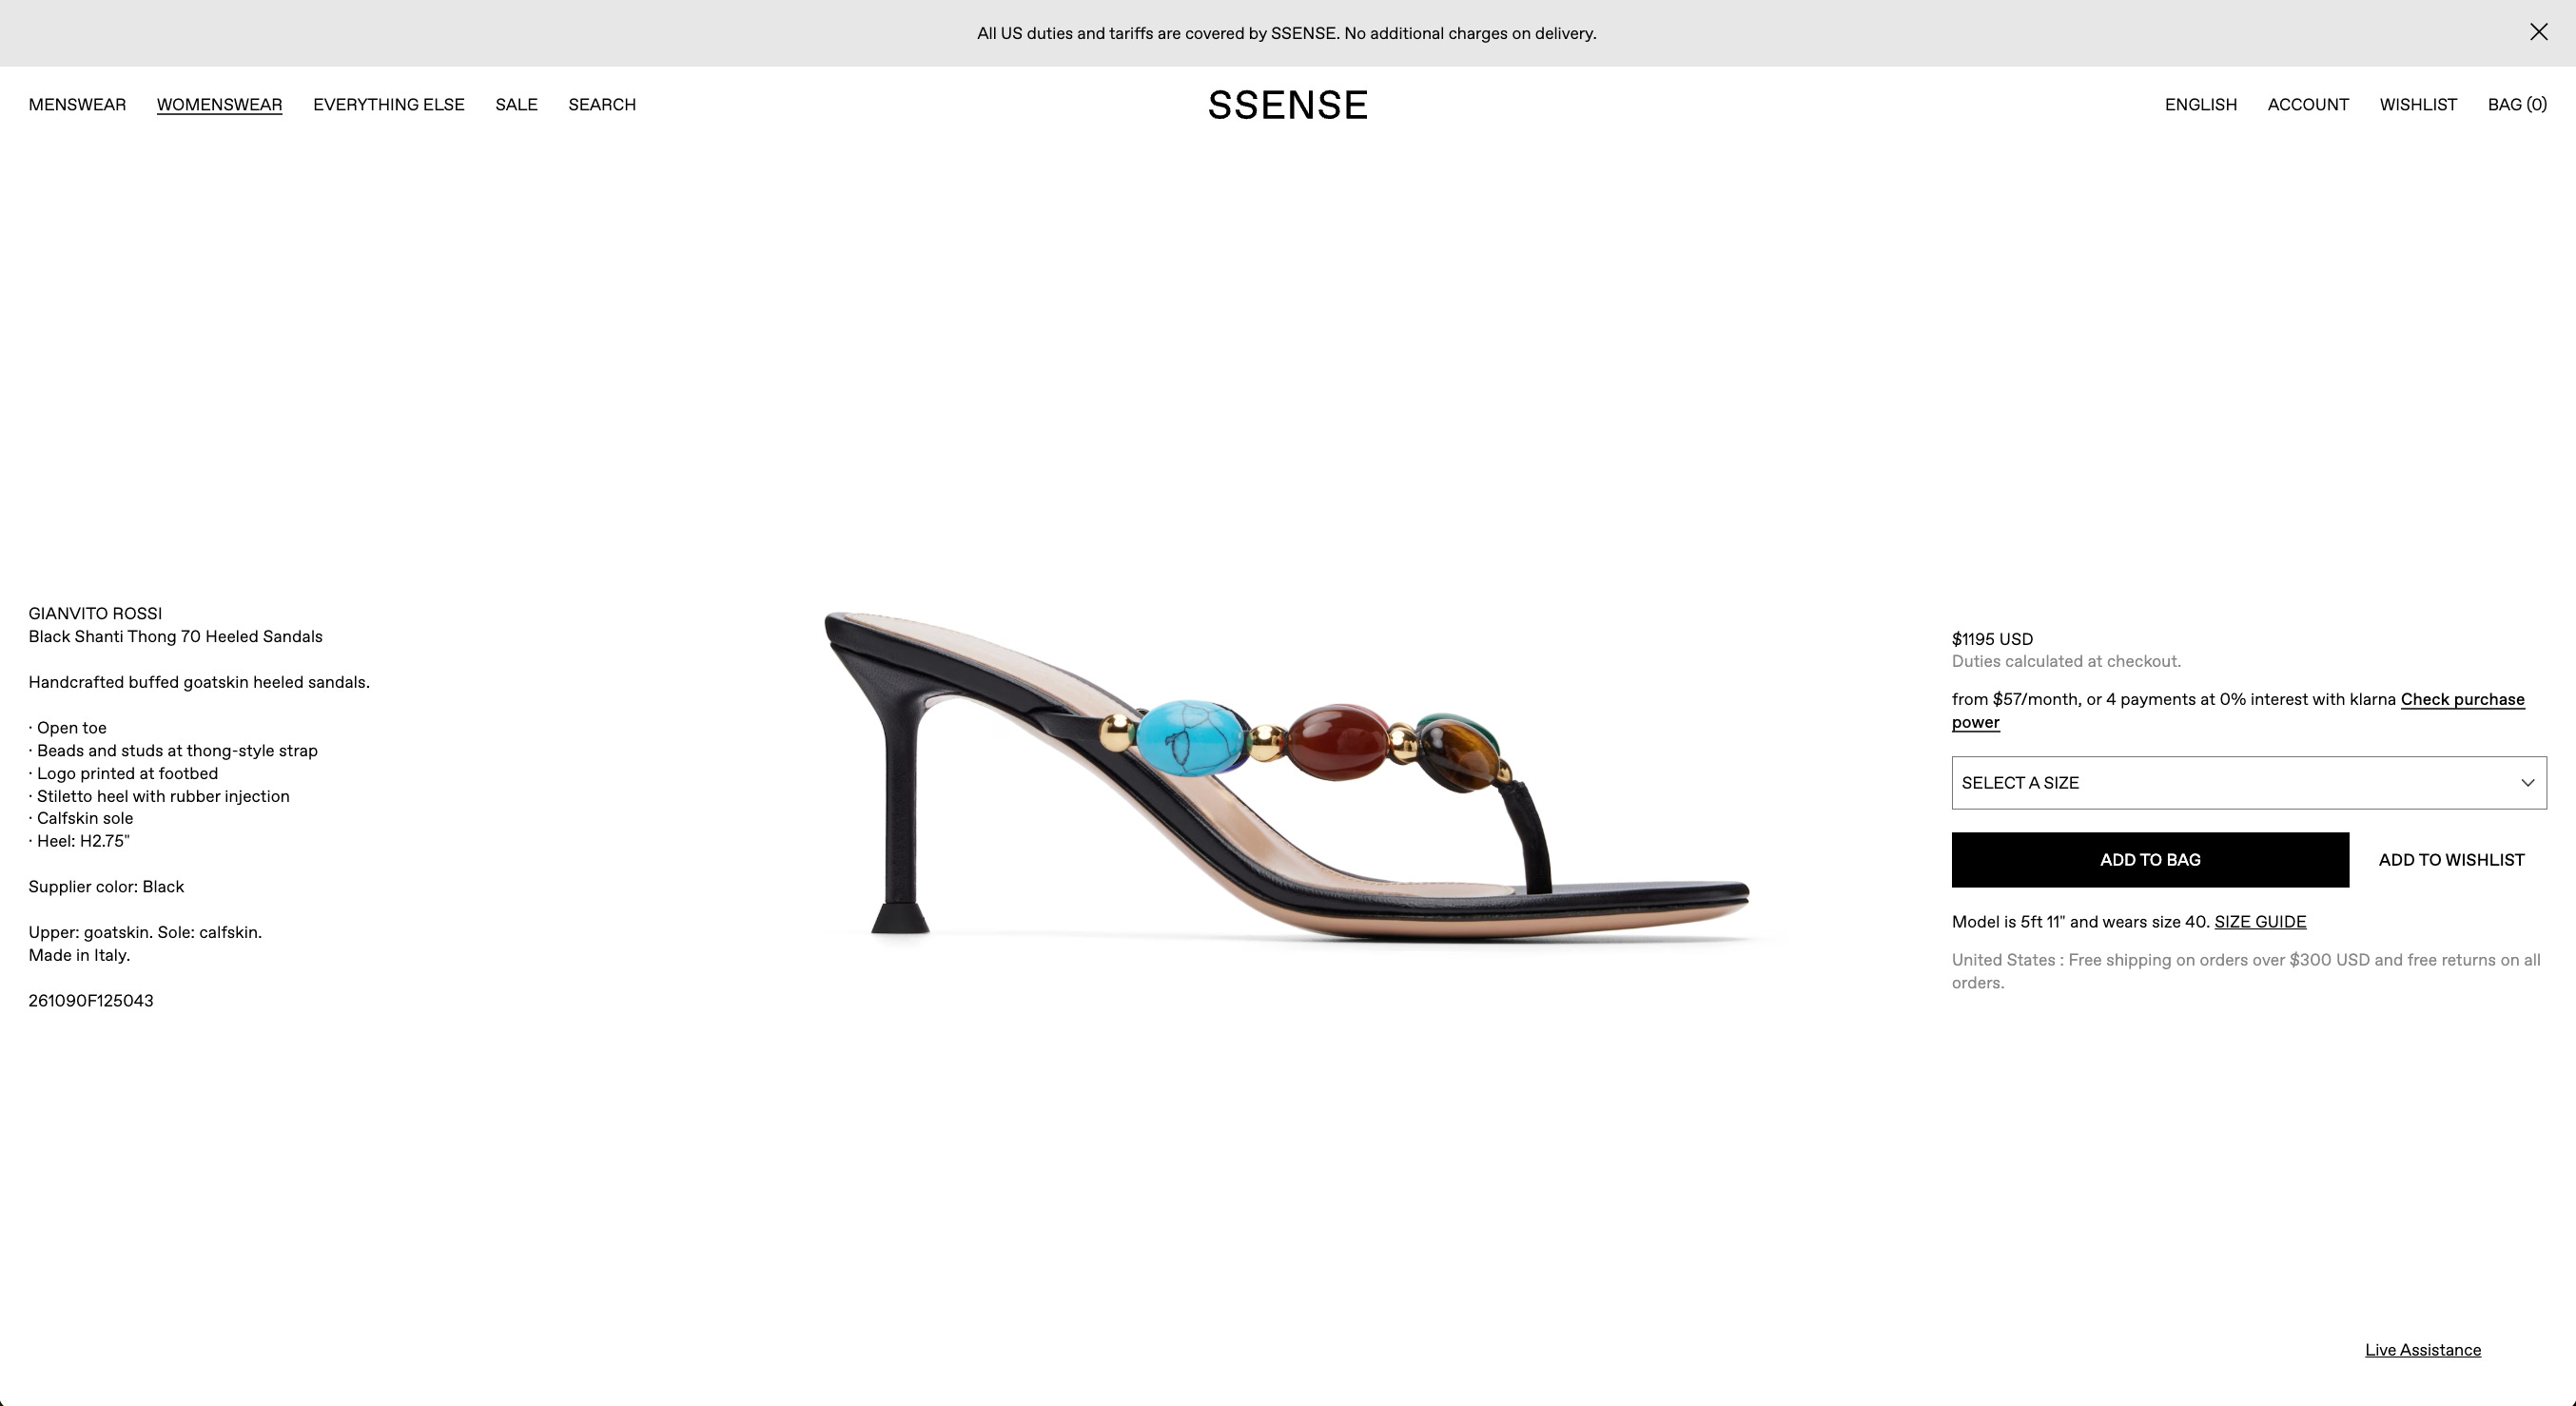The image size is (2576, 1406).
Task: Open the English language selector
Action: click(x=2200, y=105)
